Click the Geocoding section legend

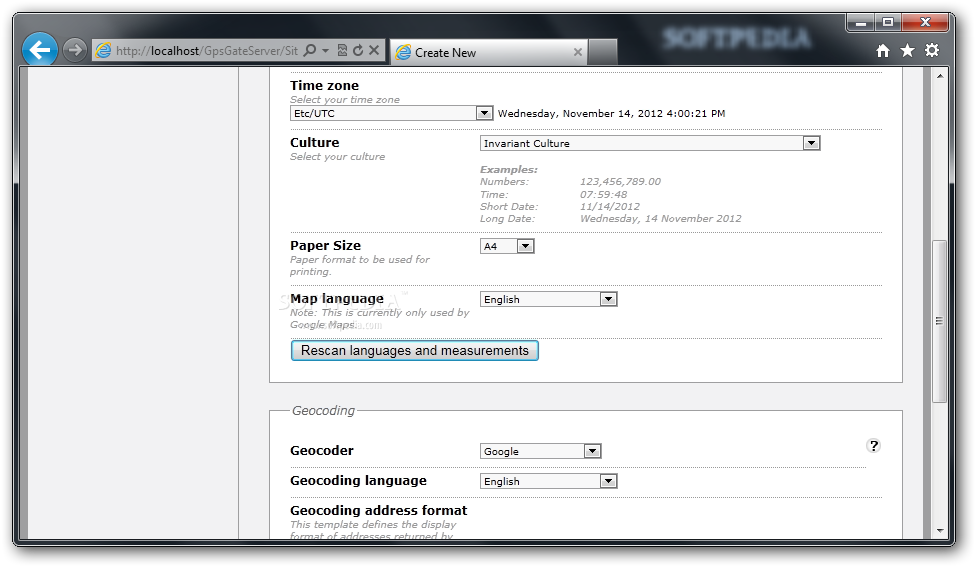324,411
